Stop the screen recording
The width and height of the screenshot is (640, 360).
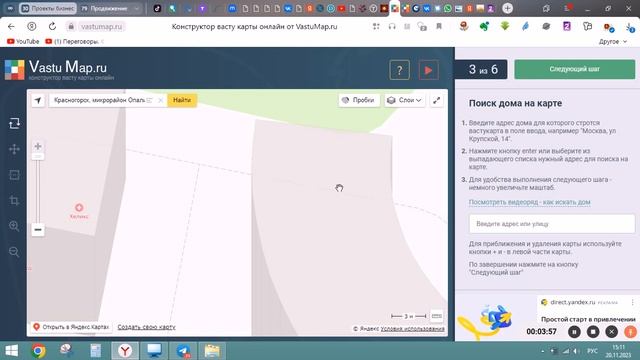(593, 332)
